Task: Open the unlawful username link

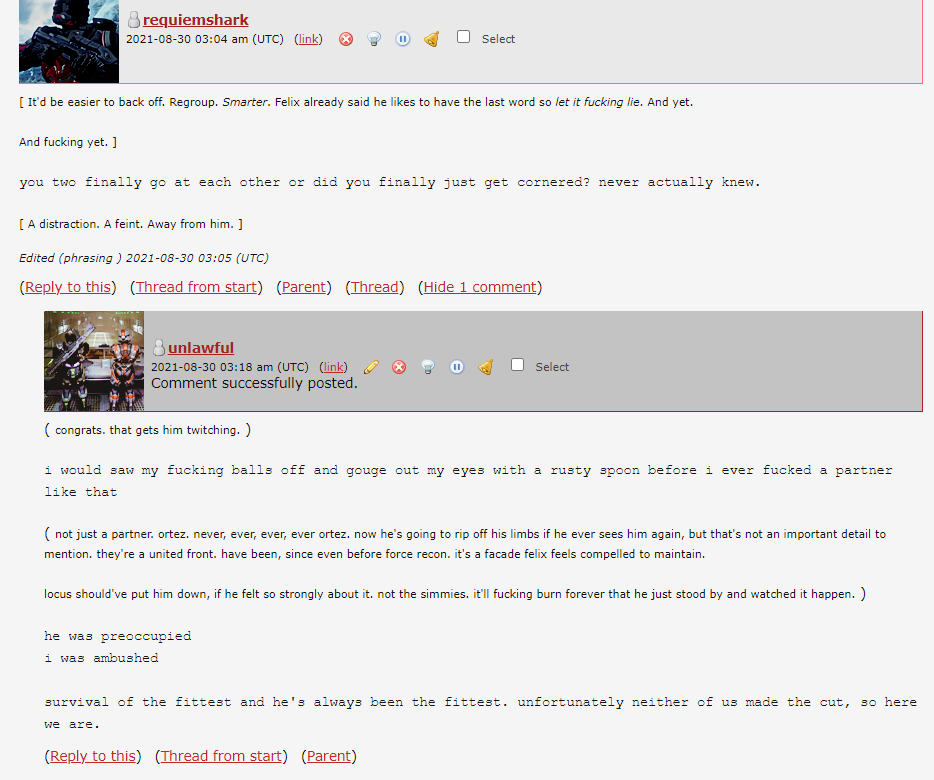Action: [201, 347]
